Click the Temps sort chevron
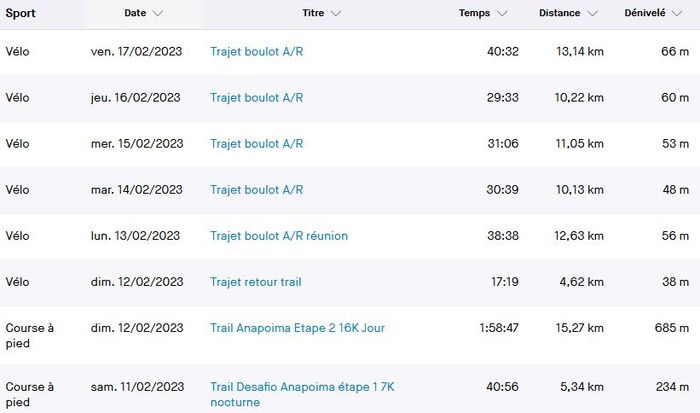Screen dimensions: 700x413 (502, 14)
